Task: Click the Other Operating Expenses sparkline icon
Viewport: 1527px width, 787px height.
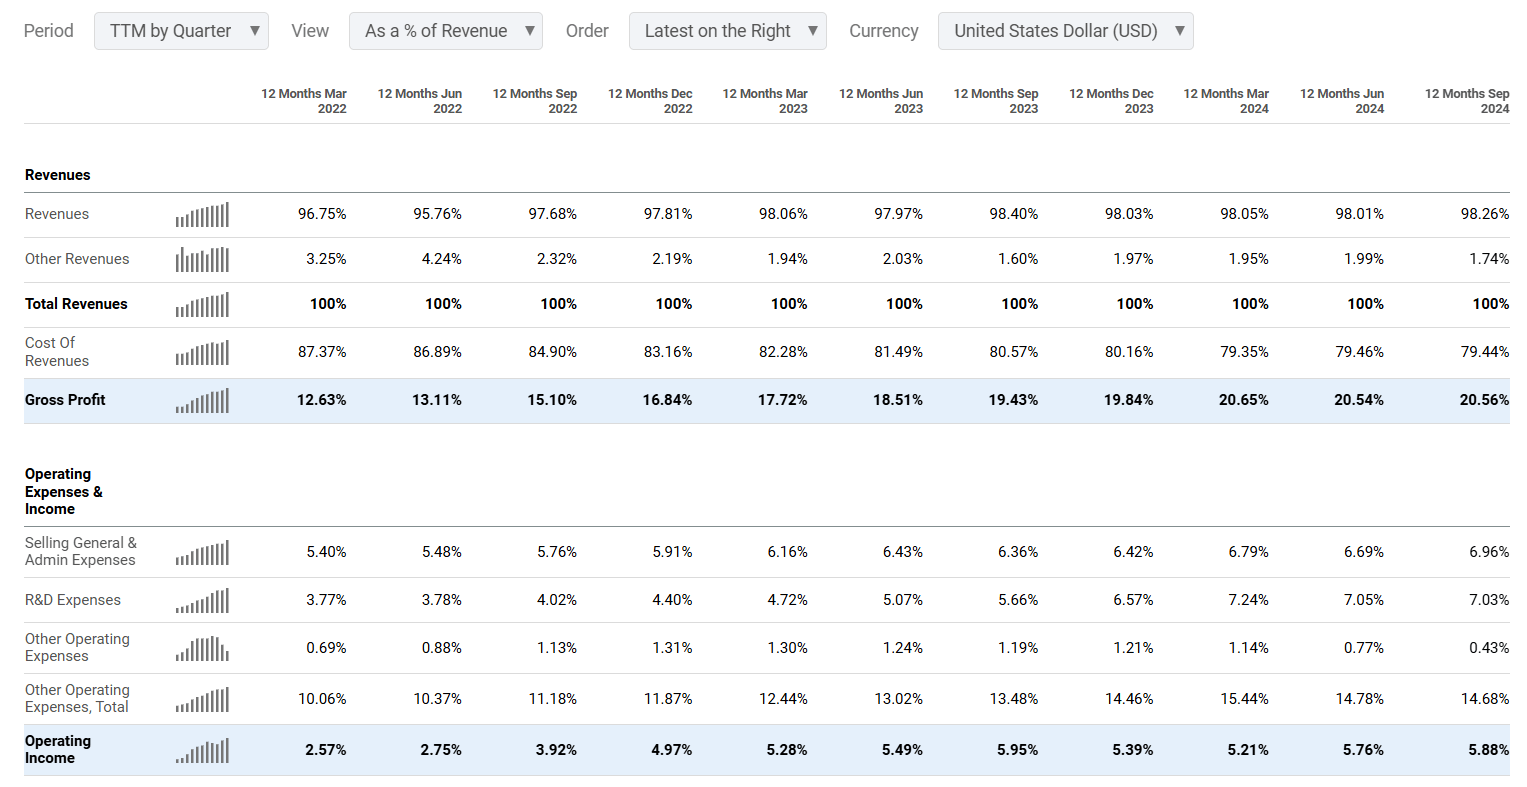Action: click(202, 649)
